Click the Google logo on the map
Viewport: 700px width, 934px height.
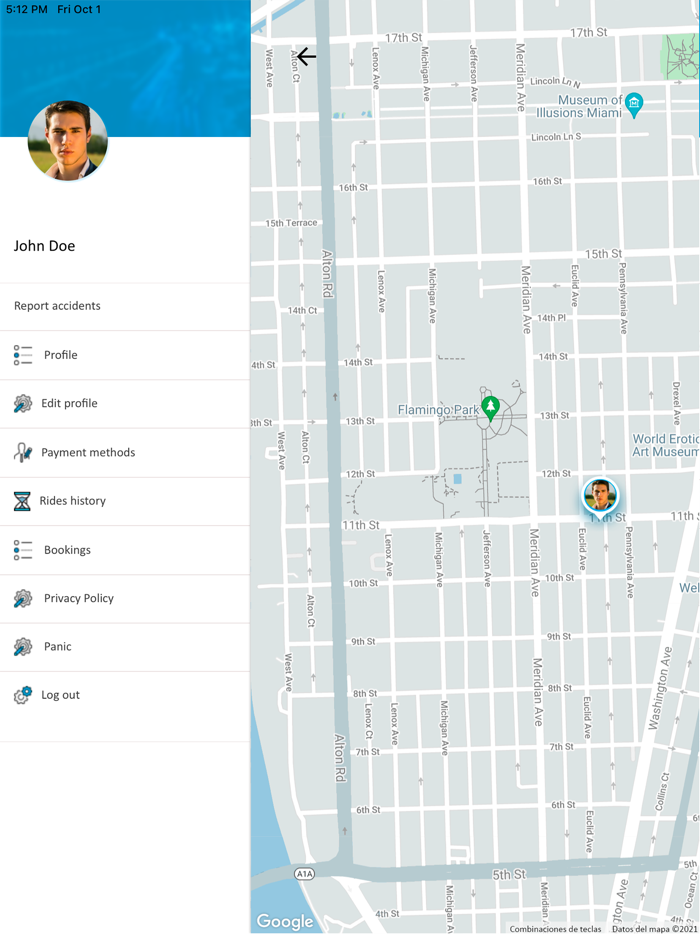pos(285,921)
